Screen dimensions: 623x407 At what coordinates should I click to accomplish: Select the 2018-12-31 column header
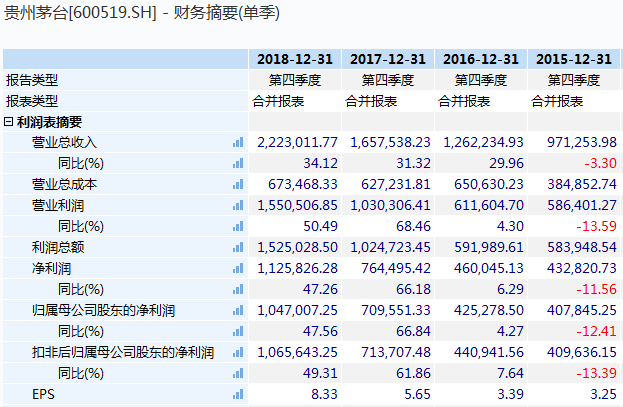pos(295,59)
